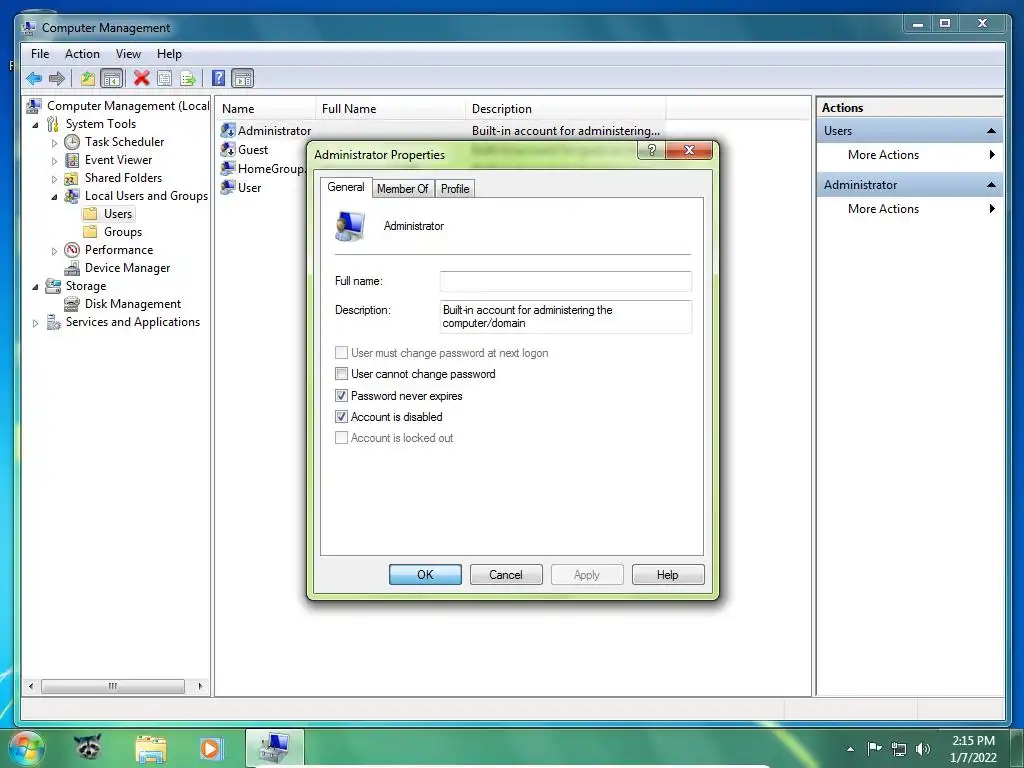This screenshot has width=1024, height=768.
Task: Click the Back arrow toolbar icon
Action: (34, 79)
